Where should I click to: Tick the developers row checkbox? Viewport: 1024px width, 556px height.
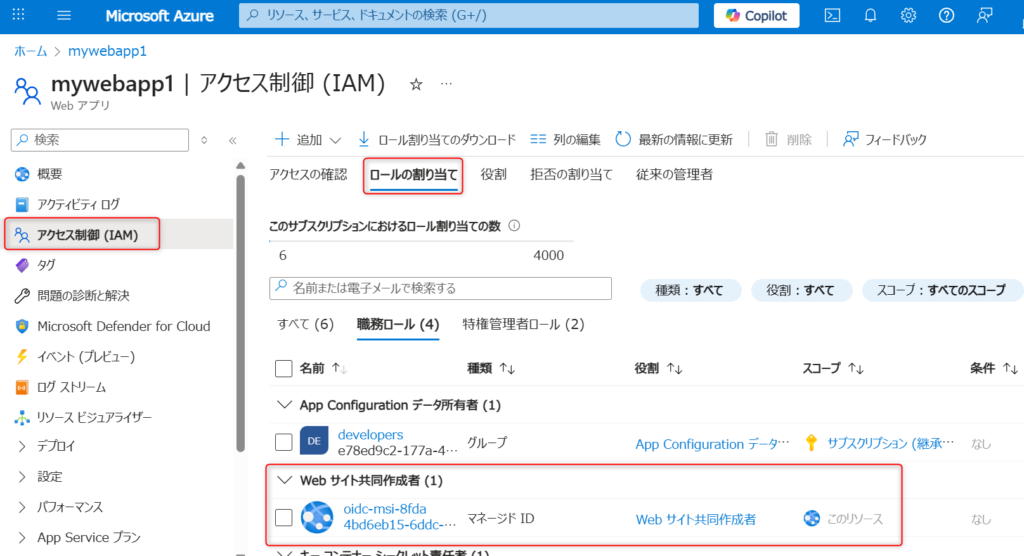283,442
